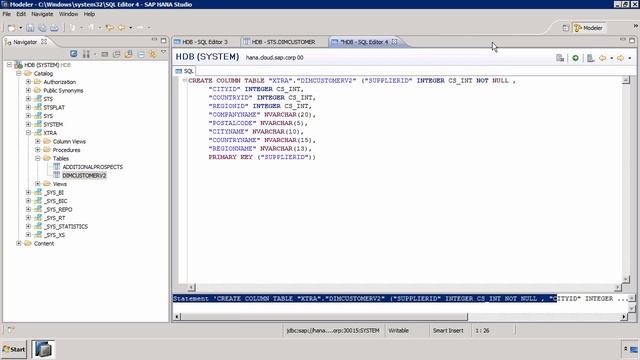The image size is (640, 360).
Task: Expand the STS schema node
Action: pos(28,99)
